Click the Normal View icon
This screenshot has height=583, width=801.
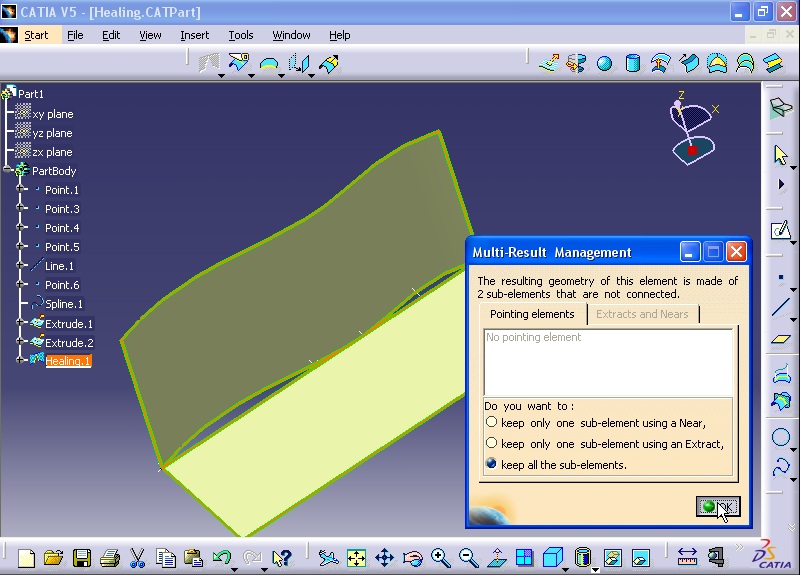(497, 558)
